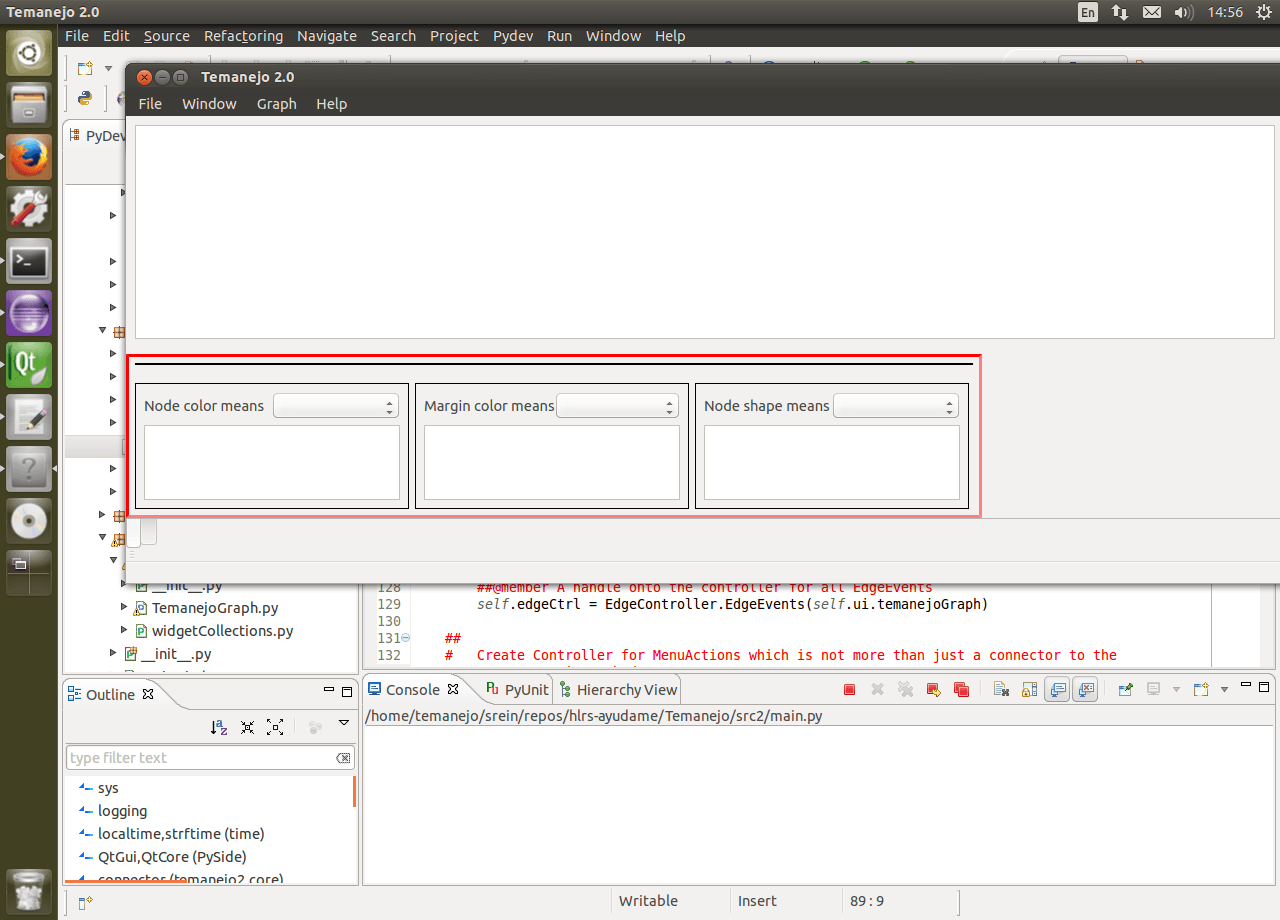Open Window menu in Temanejo window

click(209, 104)
